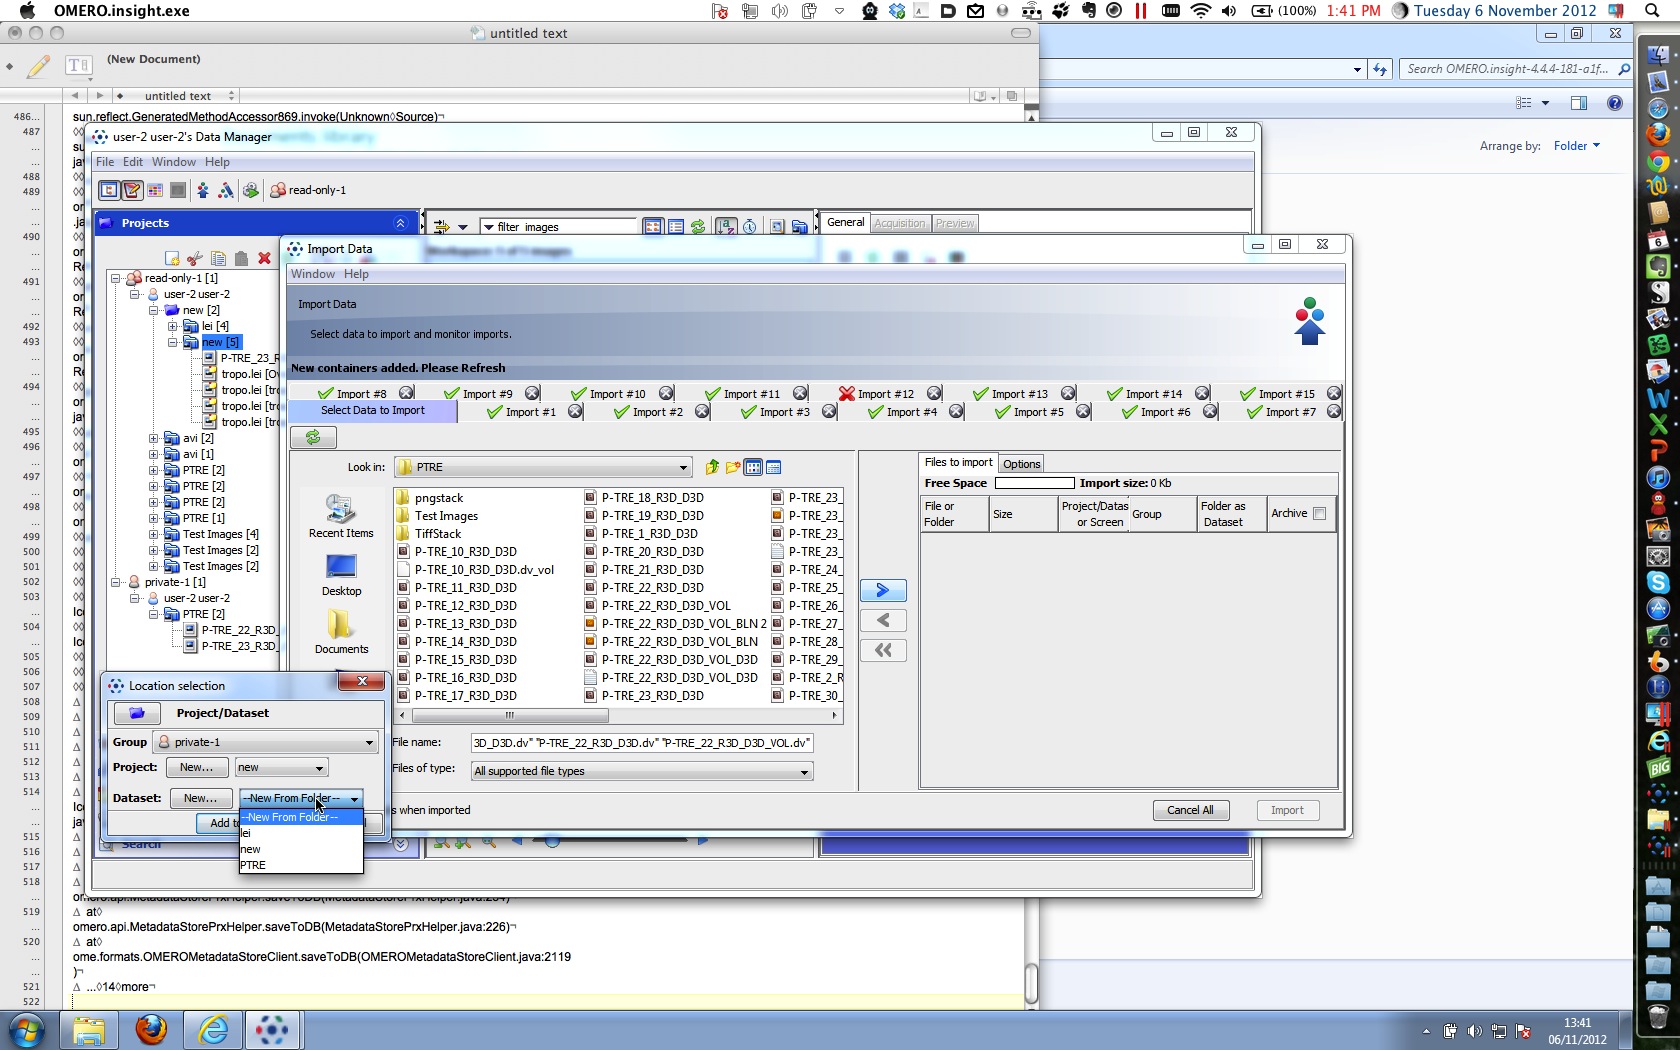1680x1050 pixels.
Task: Collapse the Projects panel with chevron button
Action: (x=400, y=223)
